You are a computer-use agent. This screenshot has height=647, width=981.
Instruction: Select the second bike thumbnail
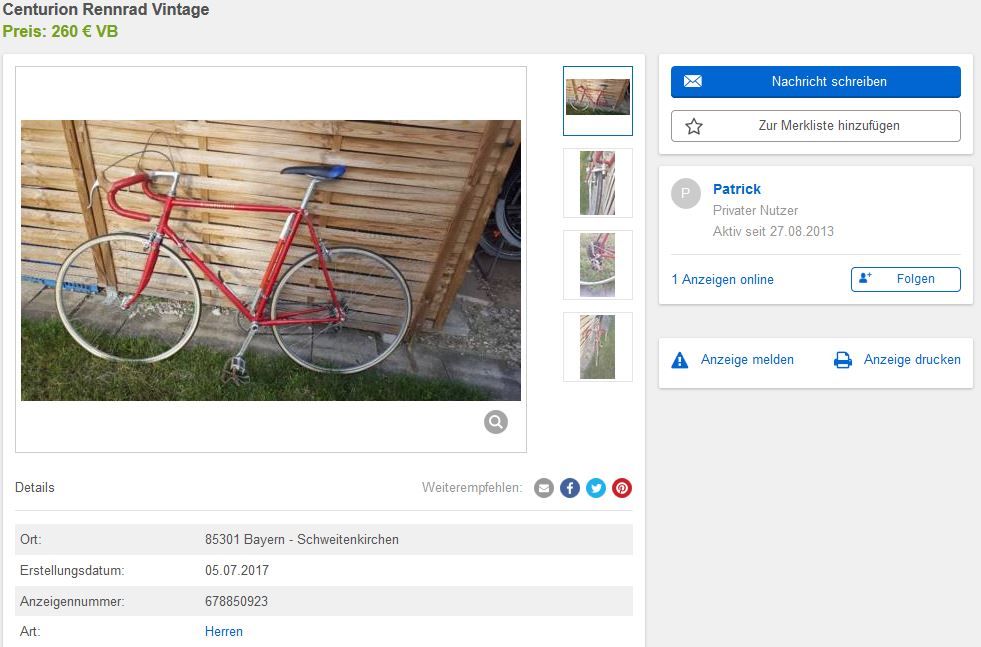597,183
